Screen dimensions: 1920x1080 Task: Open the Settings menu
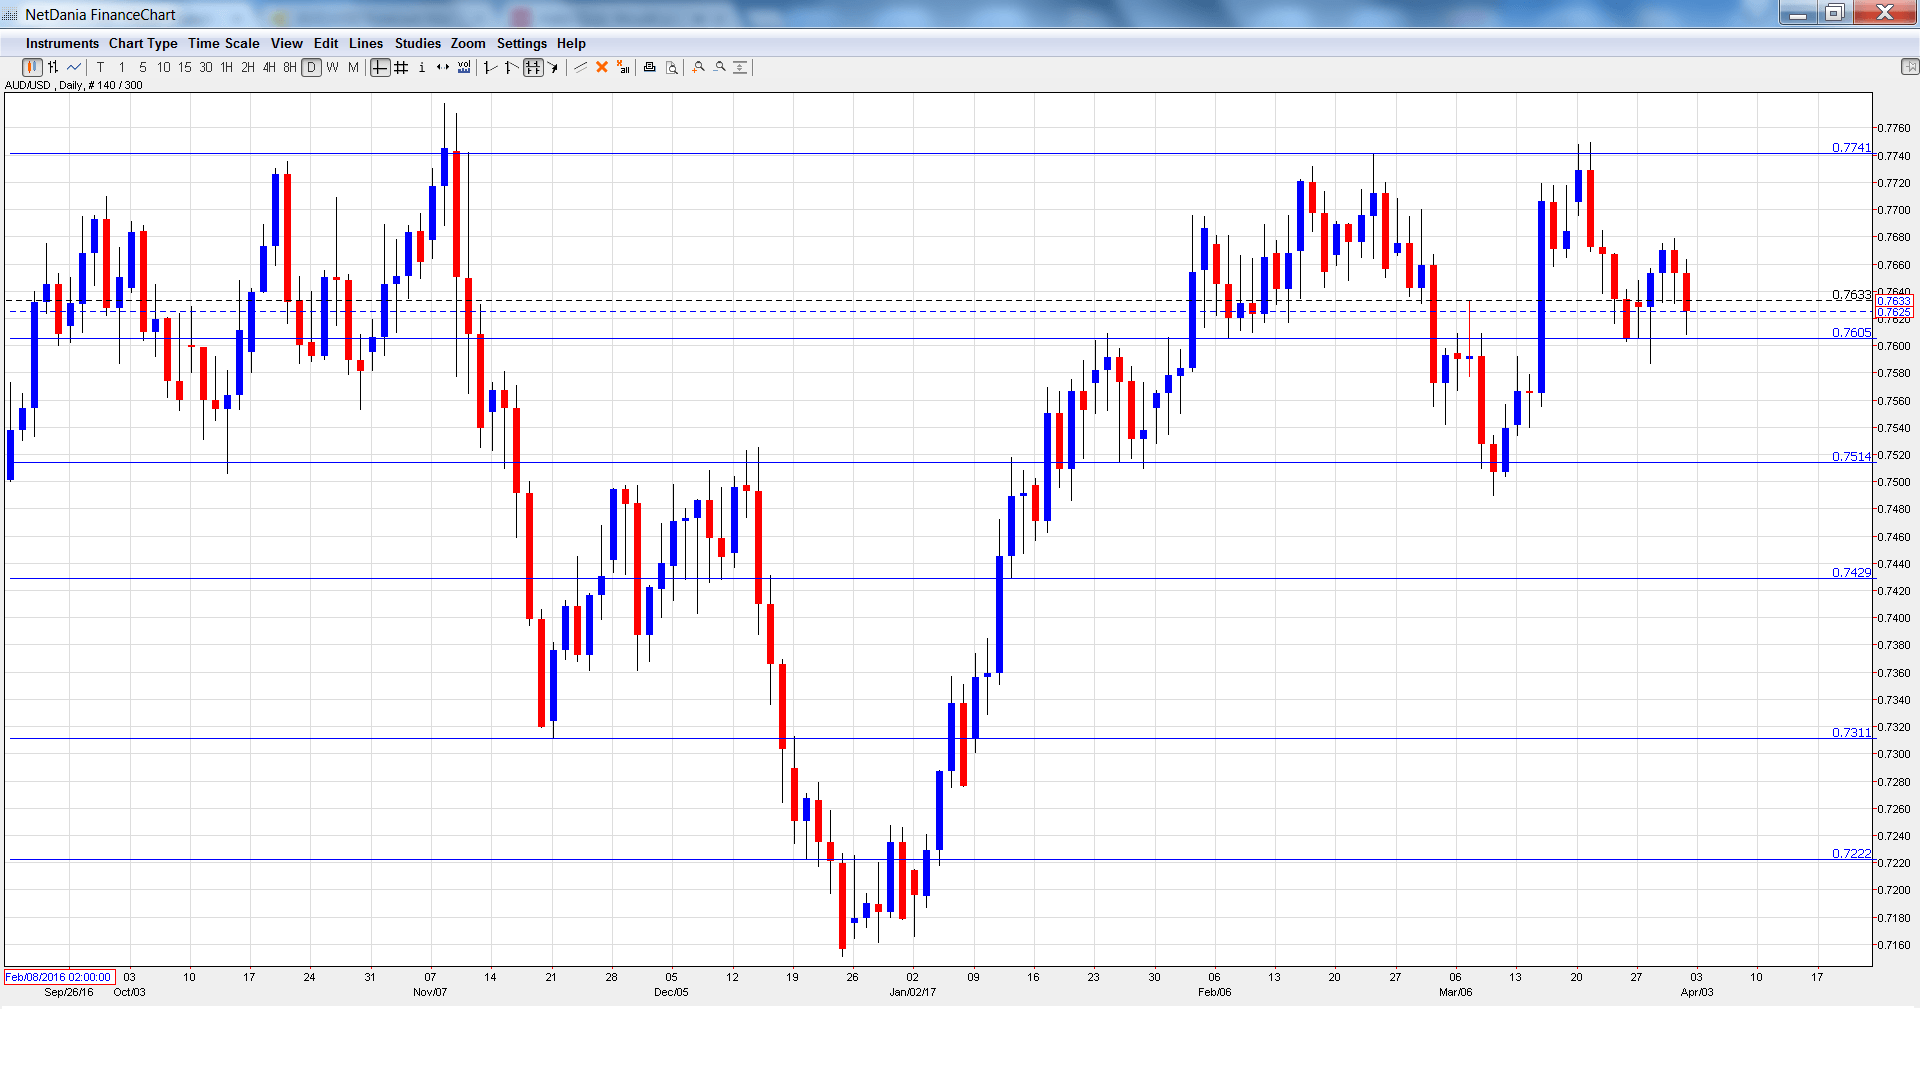point(521,43)
